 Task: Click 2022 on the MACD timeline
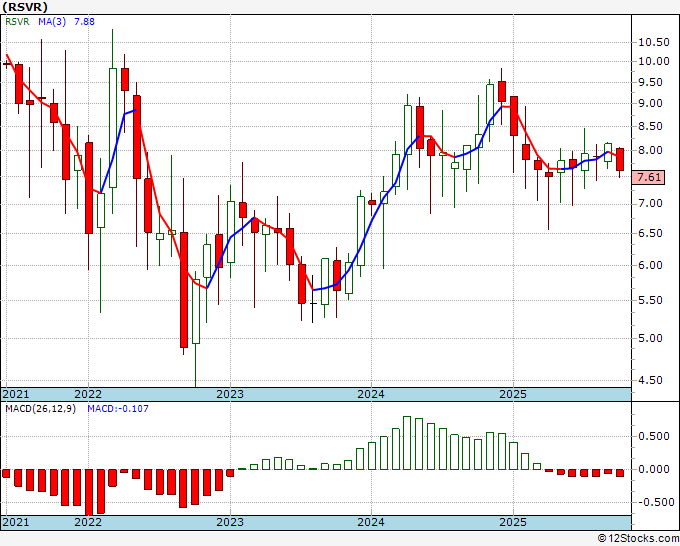(x=88, y=522)
